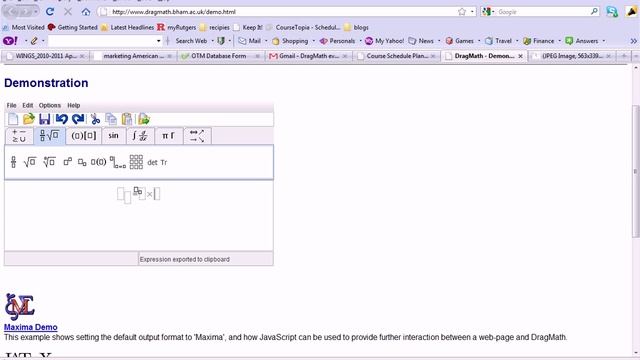Screen dimensions: 640x360
Task: Open the DragMath Edit menu
Action: click(28, 105)
